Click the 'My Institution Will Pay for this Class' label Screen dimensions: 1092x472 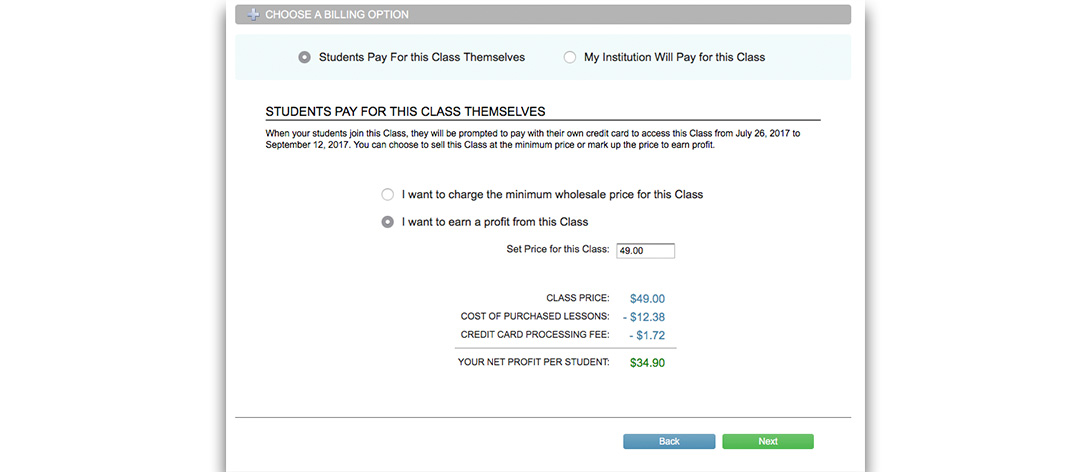click(675, 58)
